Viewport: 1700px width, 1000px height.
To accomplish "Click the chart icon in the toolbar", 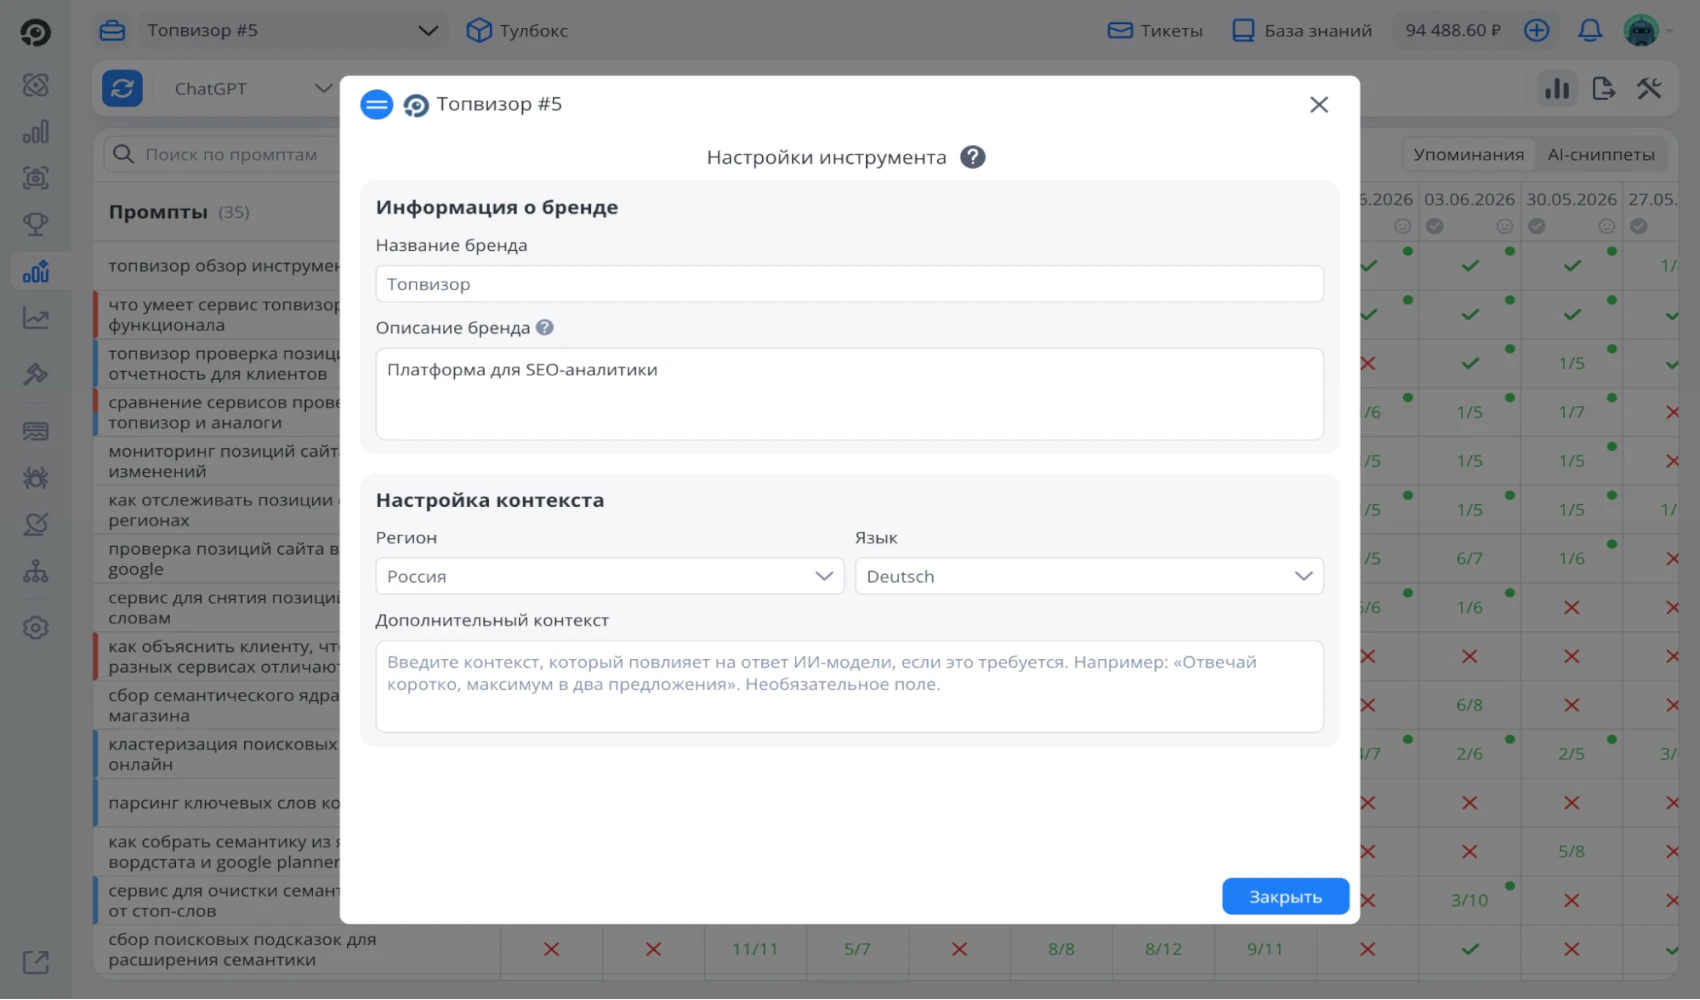I will point(1556,88).
